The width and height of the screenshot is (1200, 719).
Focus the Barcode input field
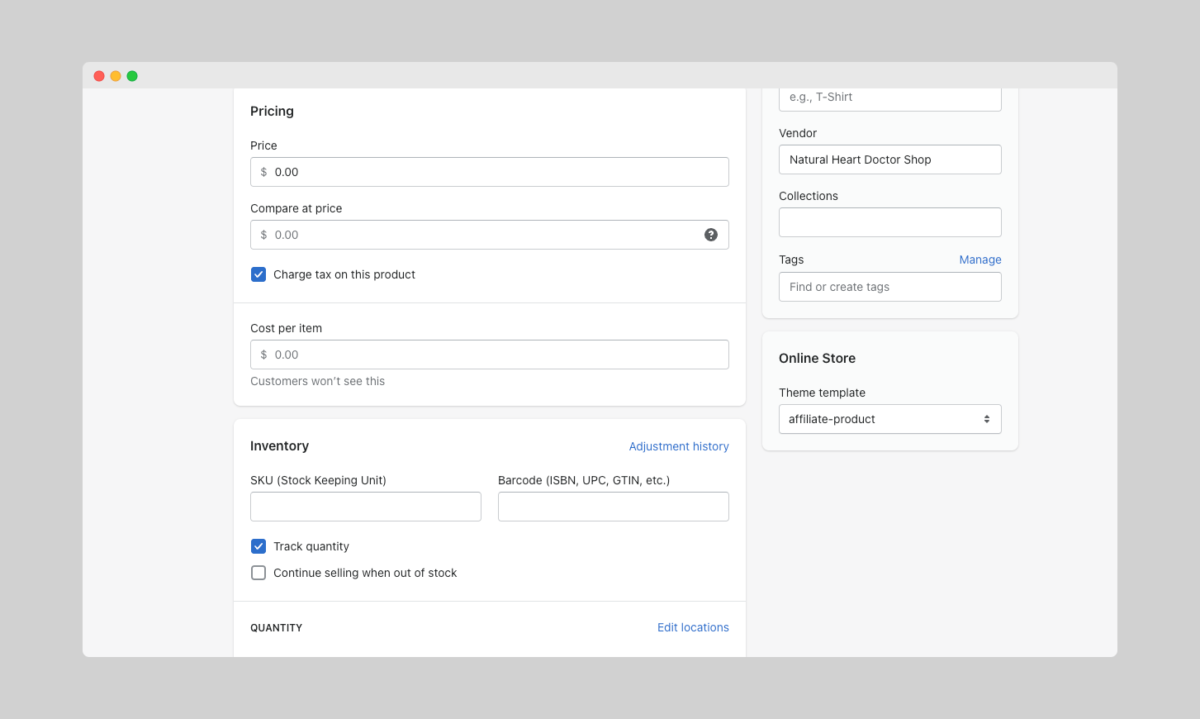(x=613, y=507)
